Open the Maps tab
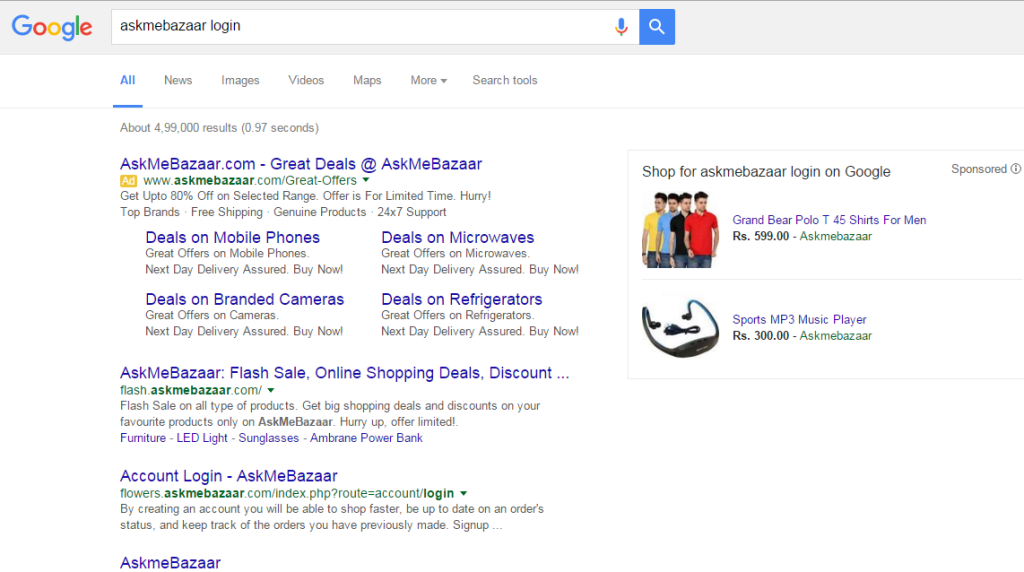Screen dimensions: 1024x572 point(367,80)
